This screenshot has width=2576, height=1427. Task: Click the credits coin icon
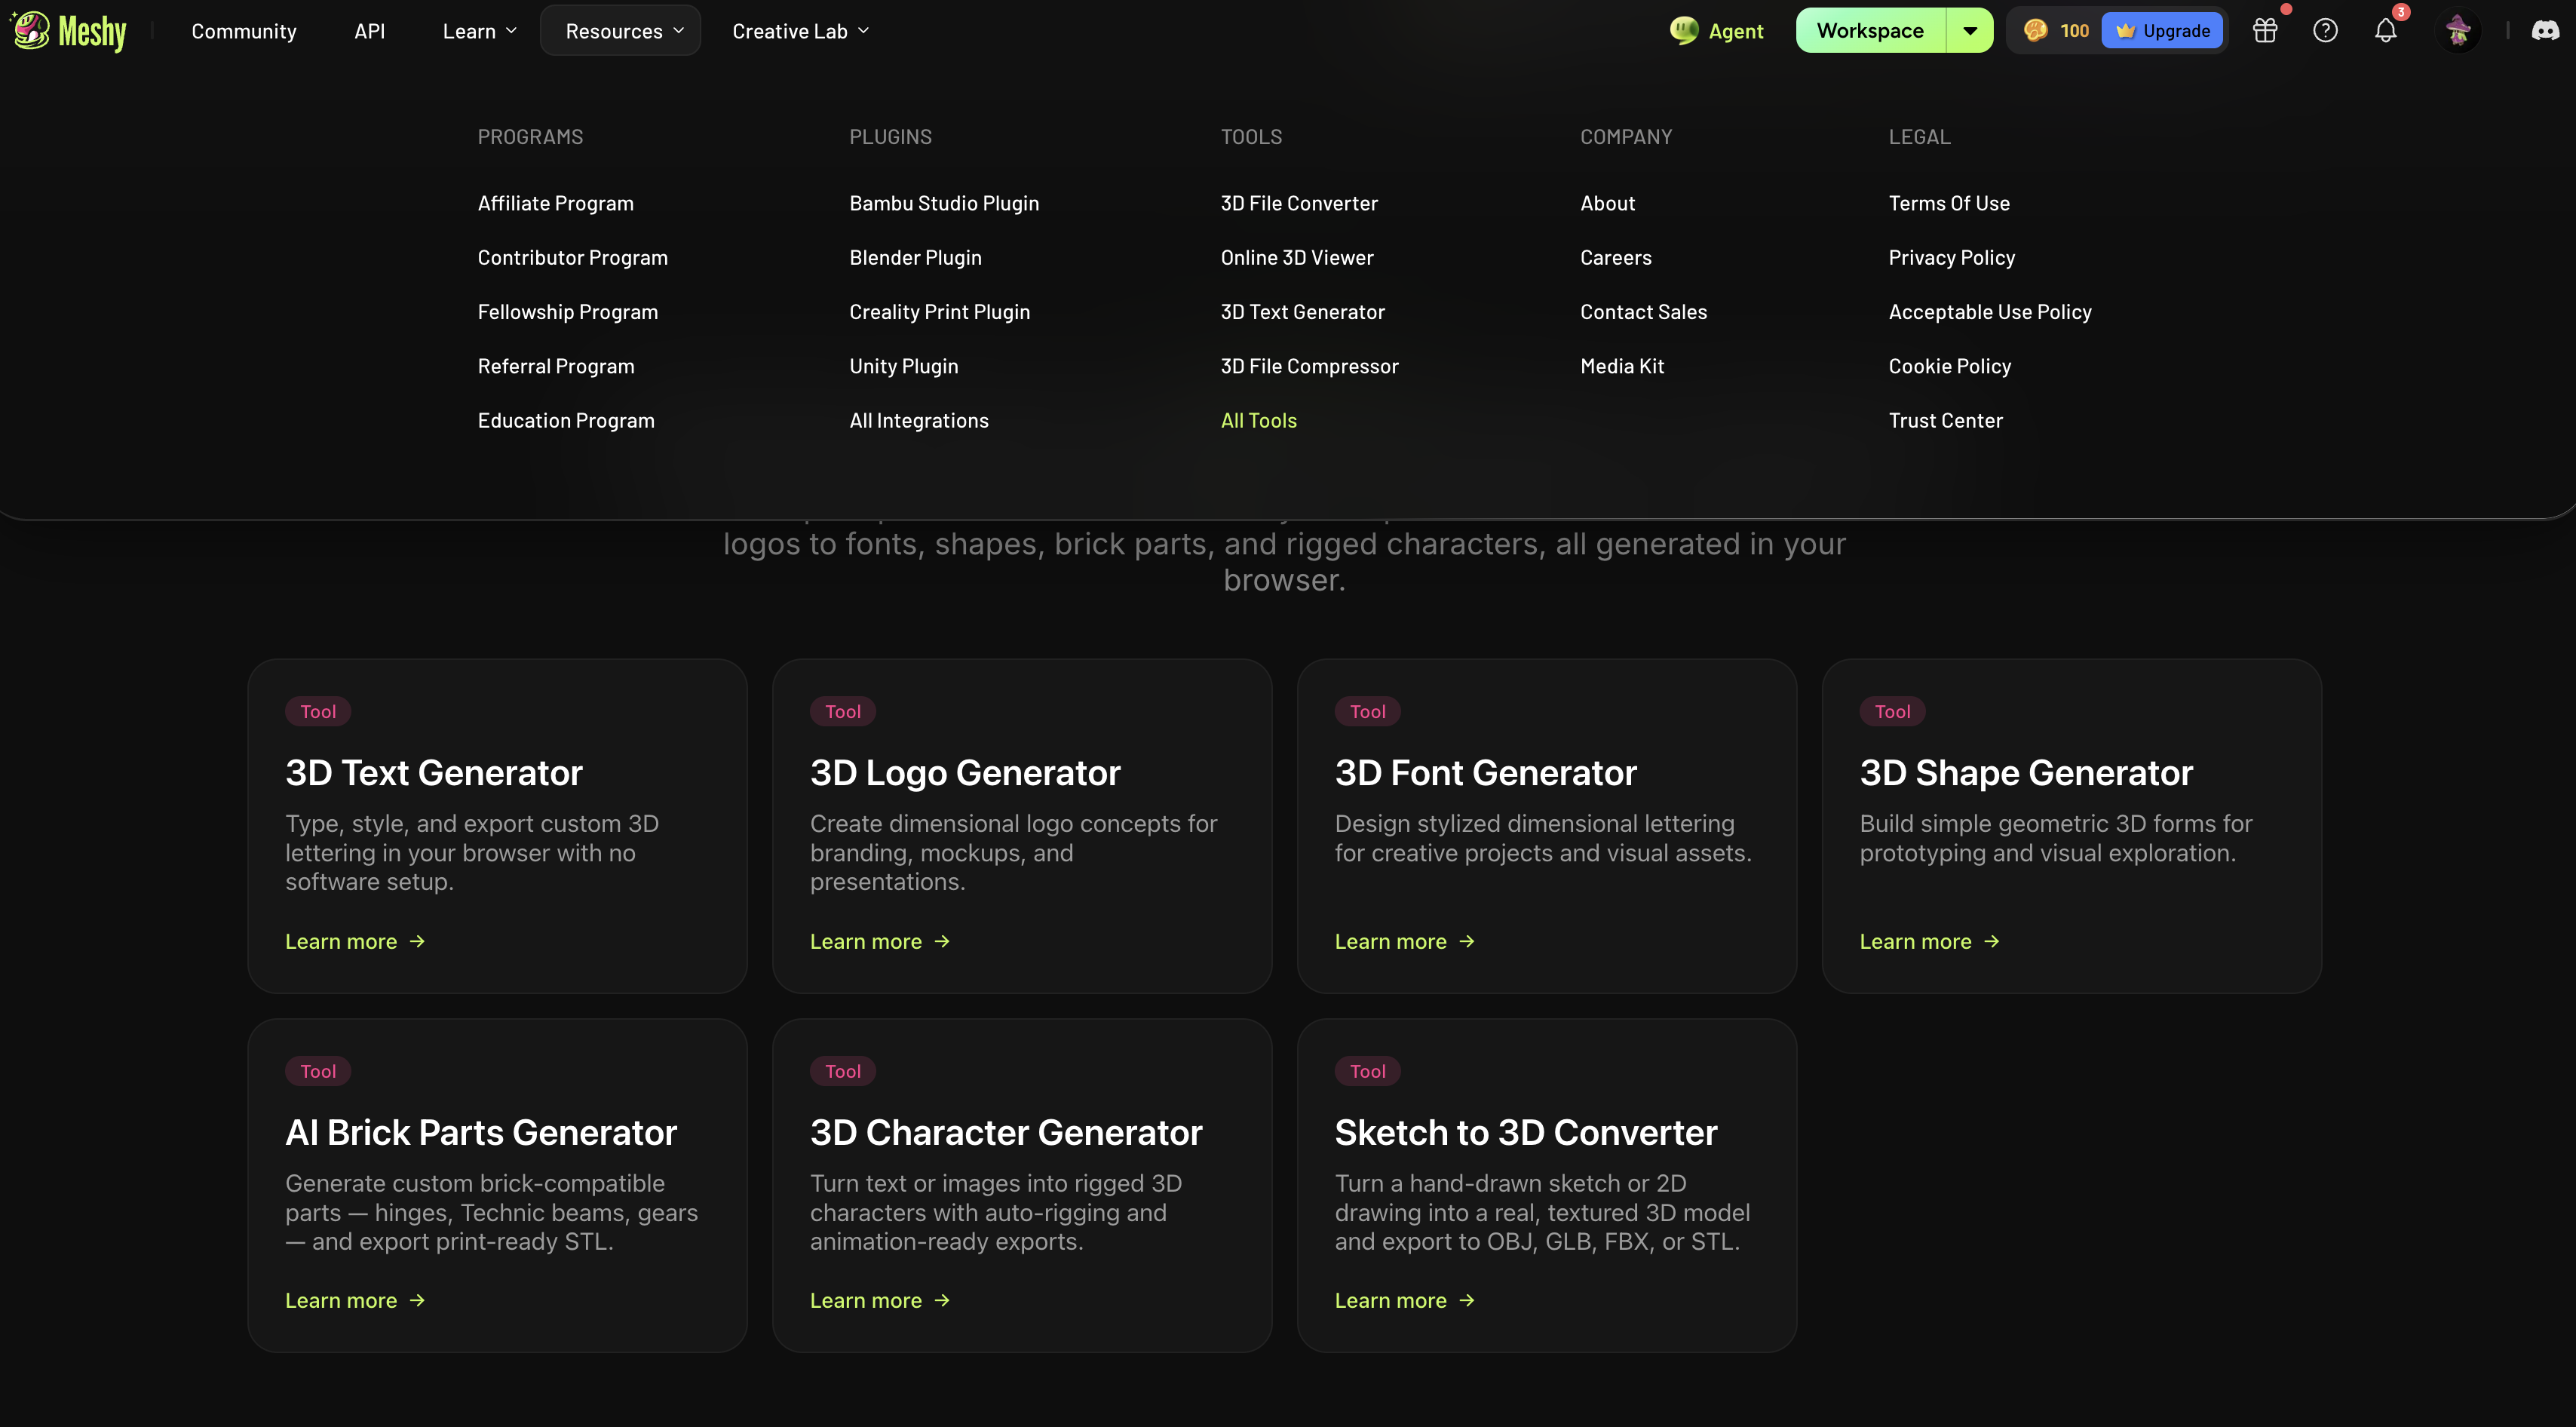(2035, 31)
